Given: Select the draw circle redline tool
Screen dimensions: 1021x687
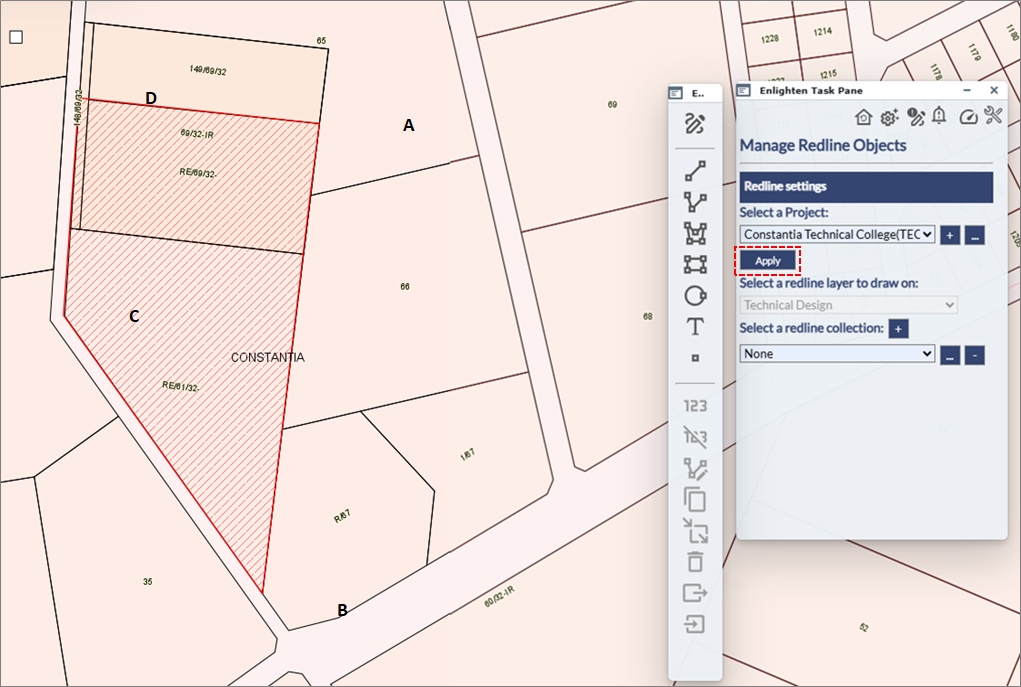Looking at the screenshot, I should tap(695, 296).
